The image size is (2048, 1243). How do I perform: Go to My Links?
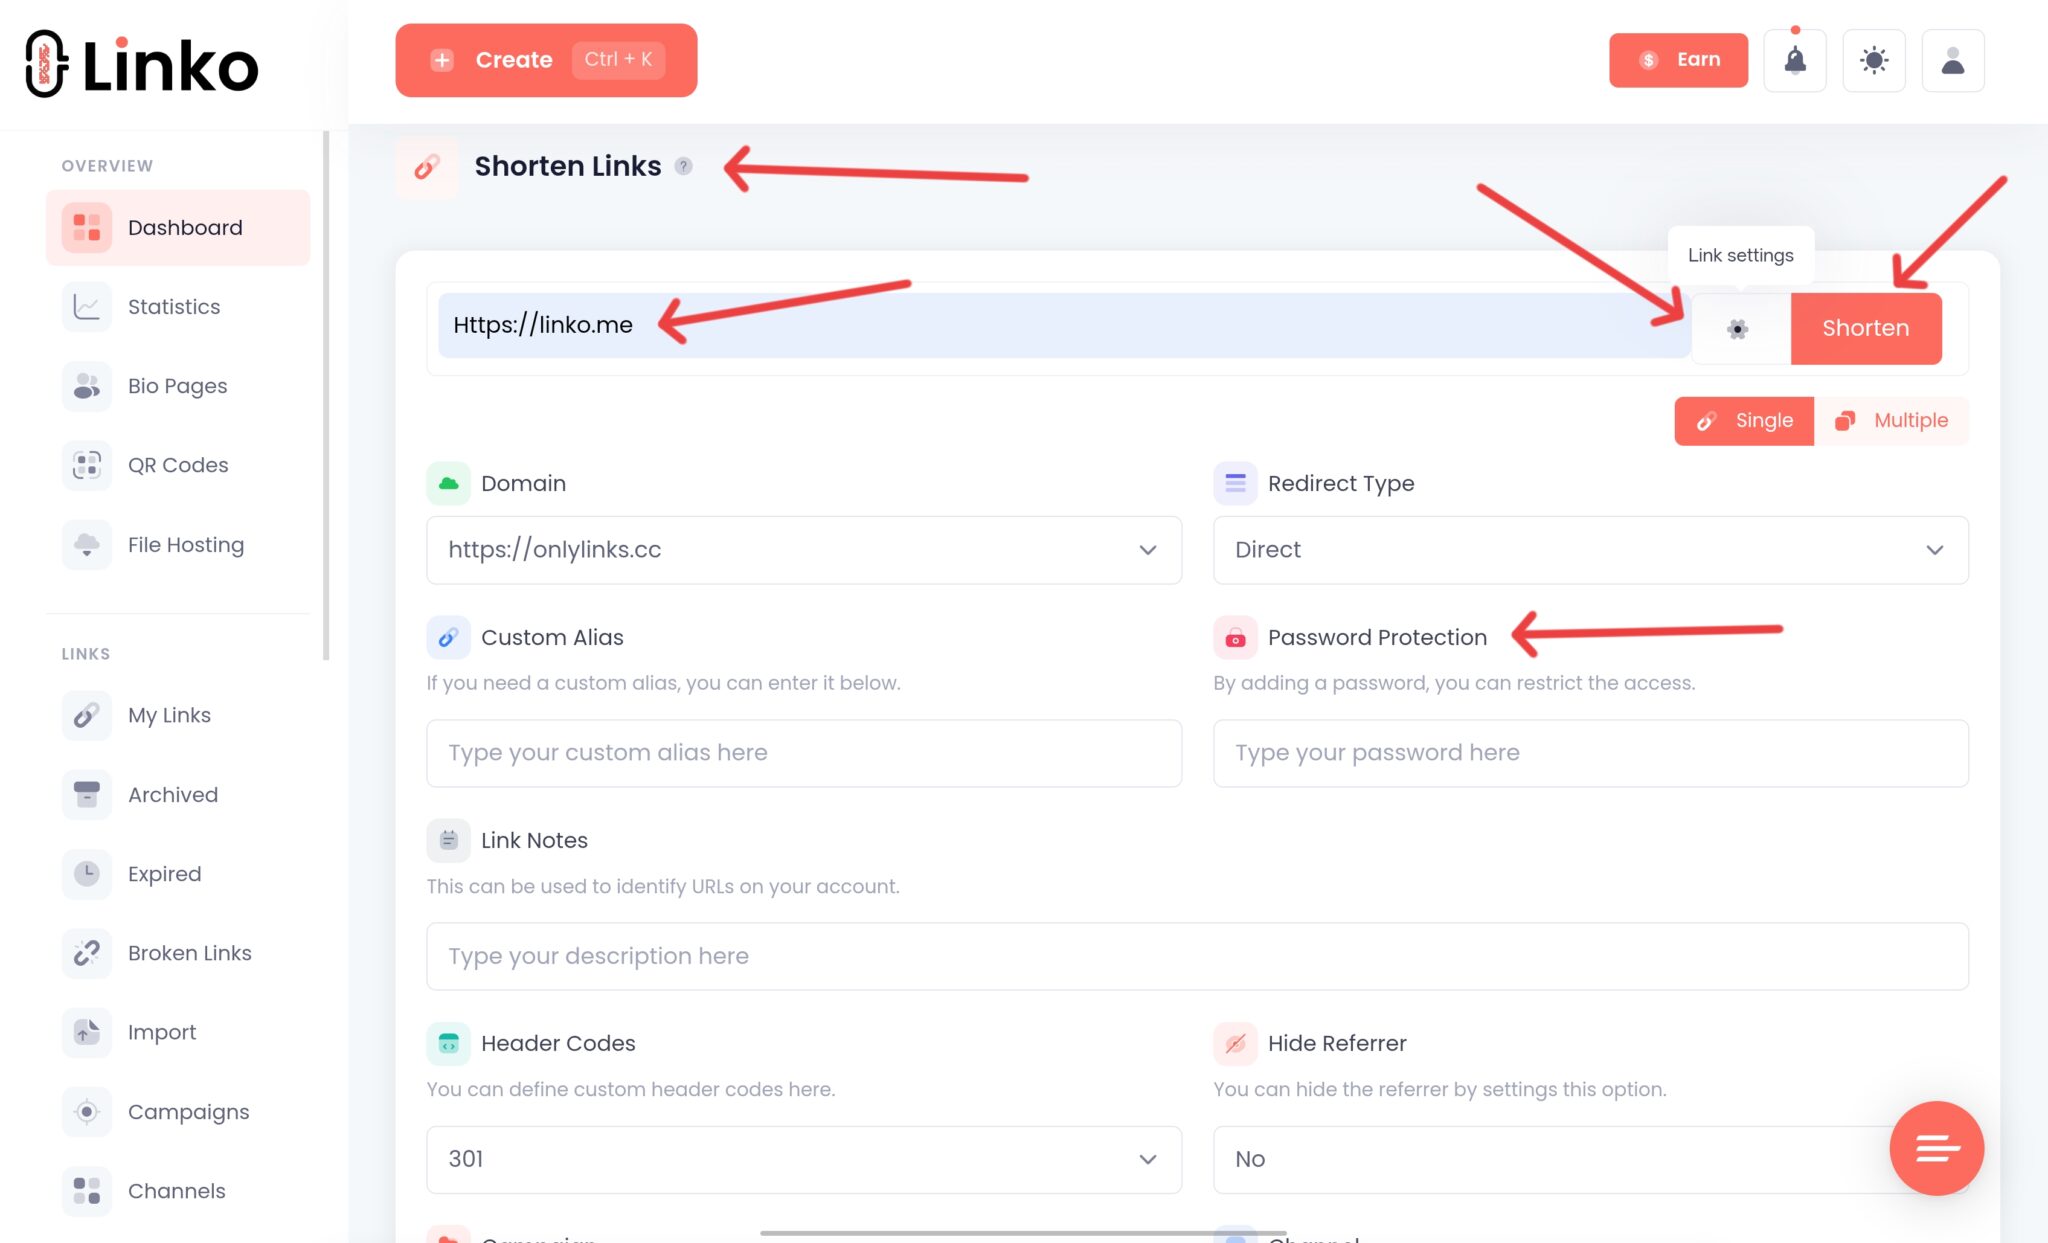coord(178,715)
